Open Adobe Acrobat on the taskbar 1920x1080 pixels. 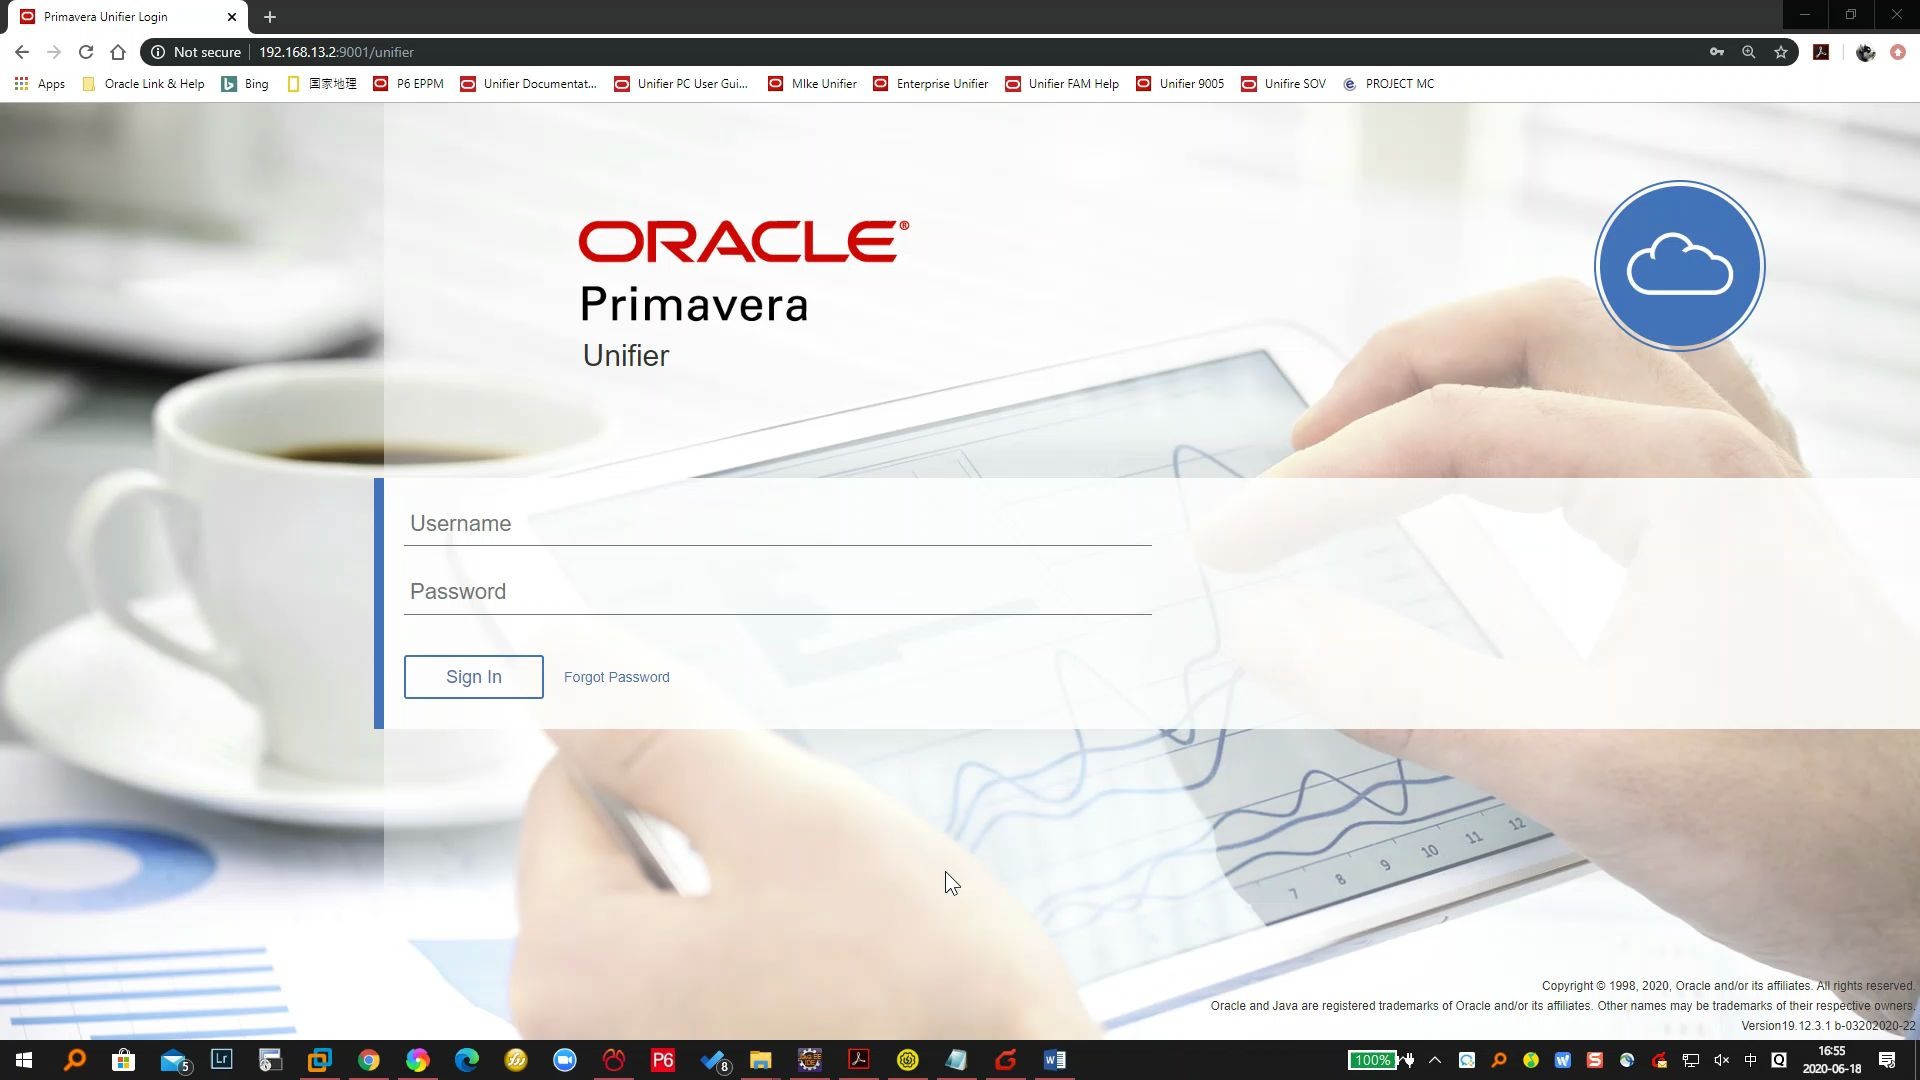(x=859, y=1060)
